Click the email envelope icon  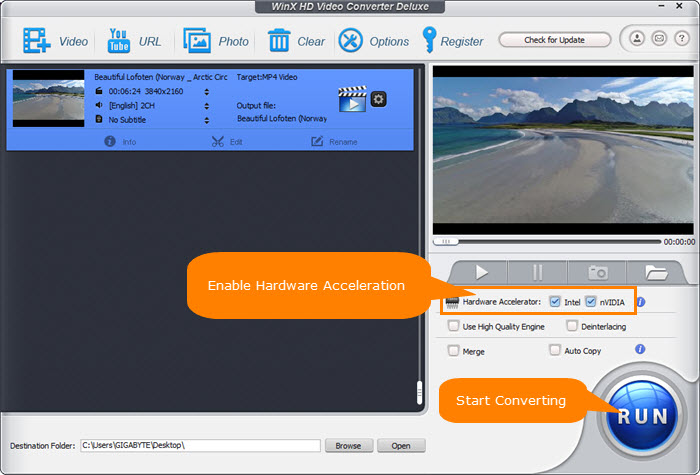point(659,38)
